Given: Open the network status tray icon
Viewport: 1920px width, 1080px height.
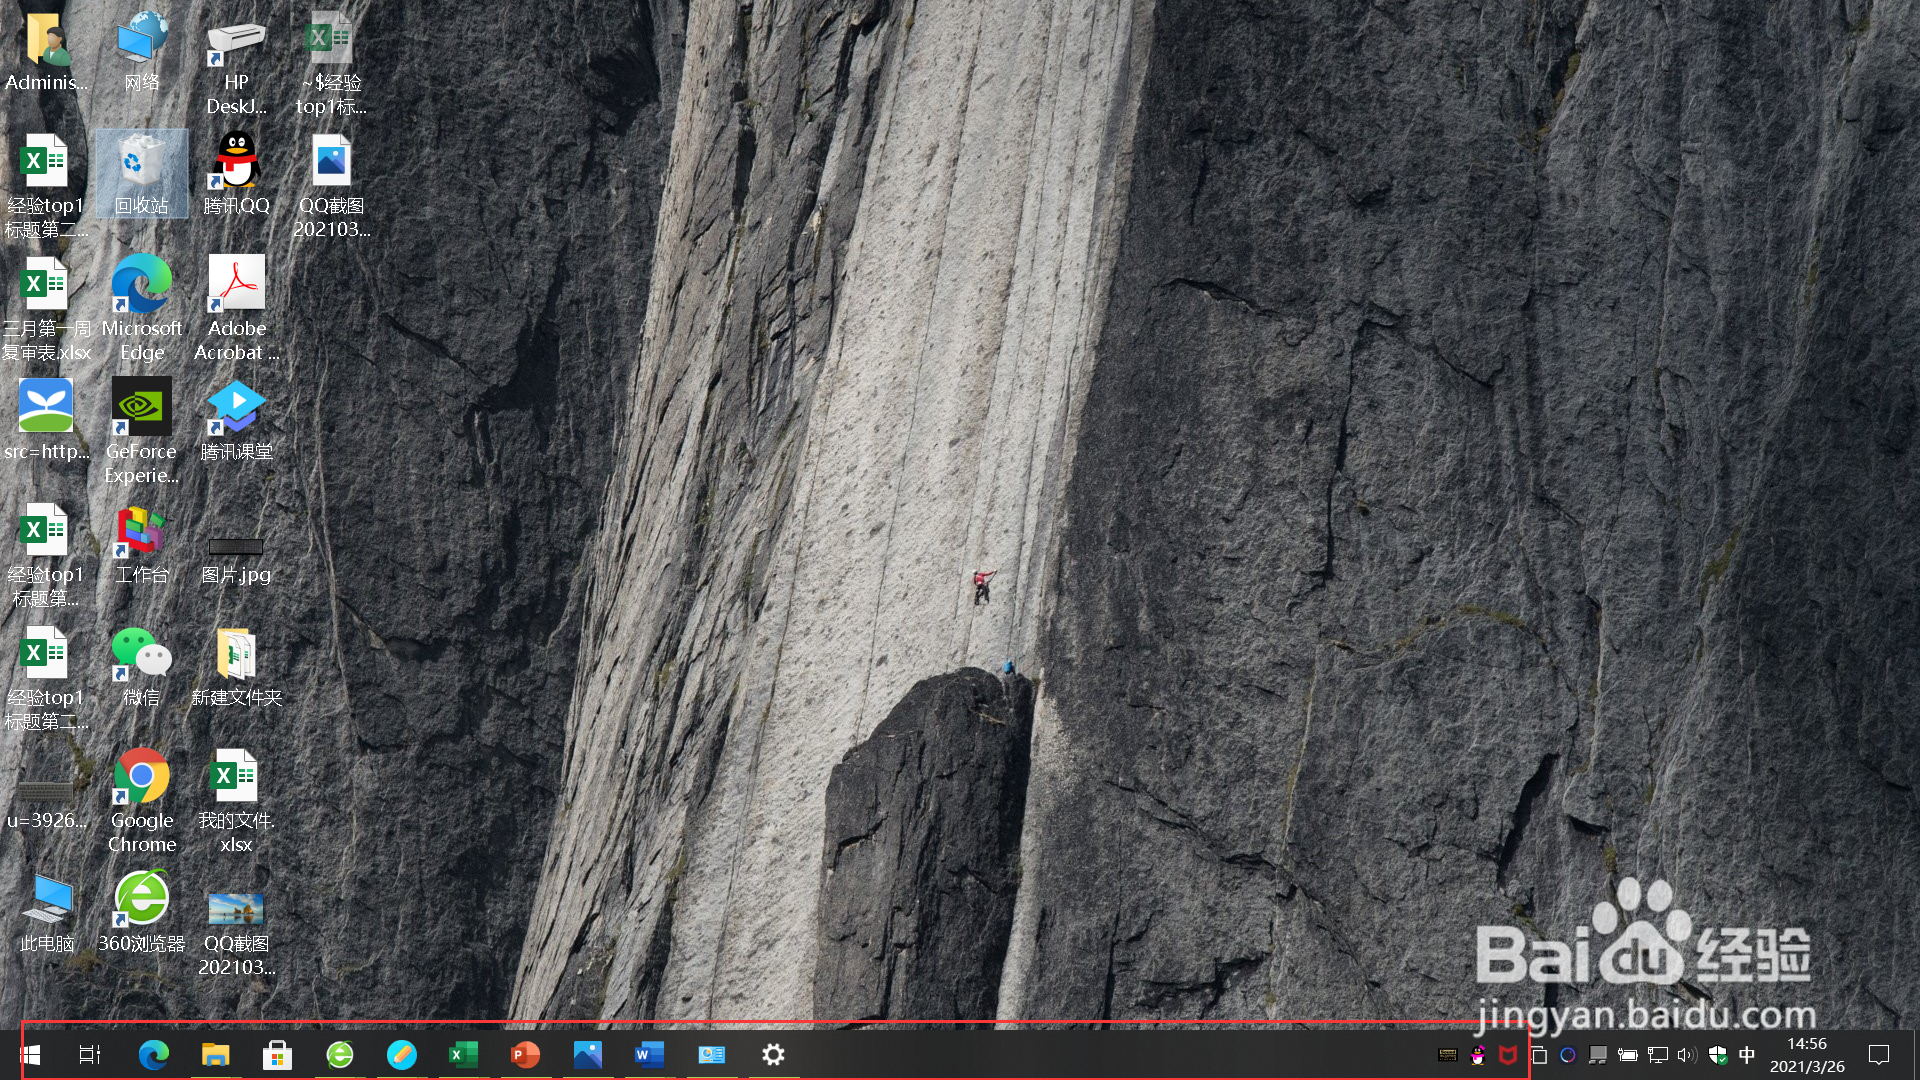Looking at the screenshot, I should 1658,1055.
